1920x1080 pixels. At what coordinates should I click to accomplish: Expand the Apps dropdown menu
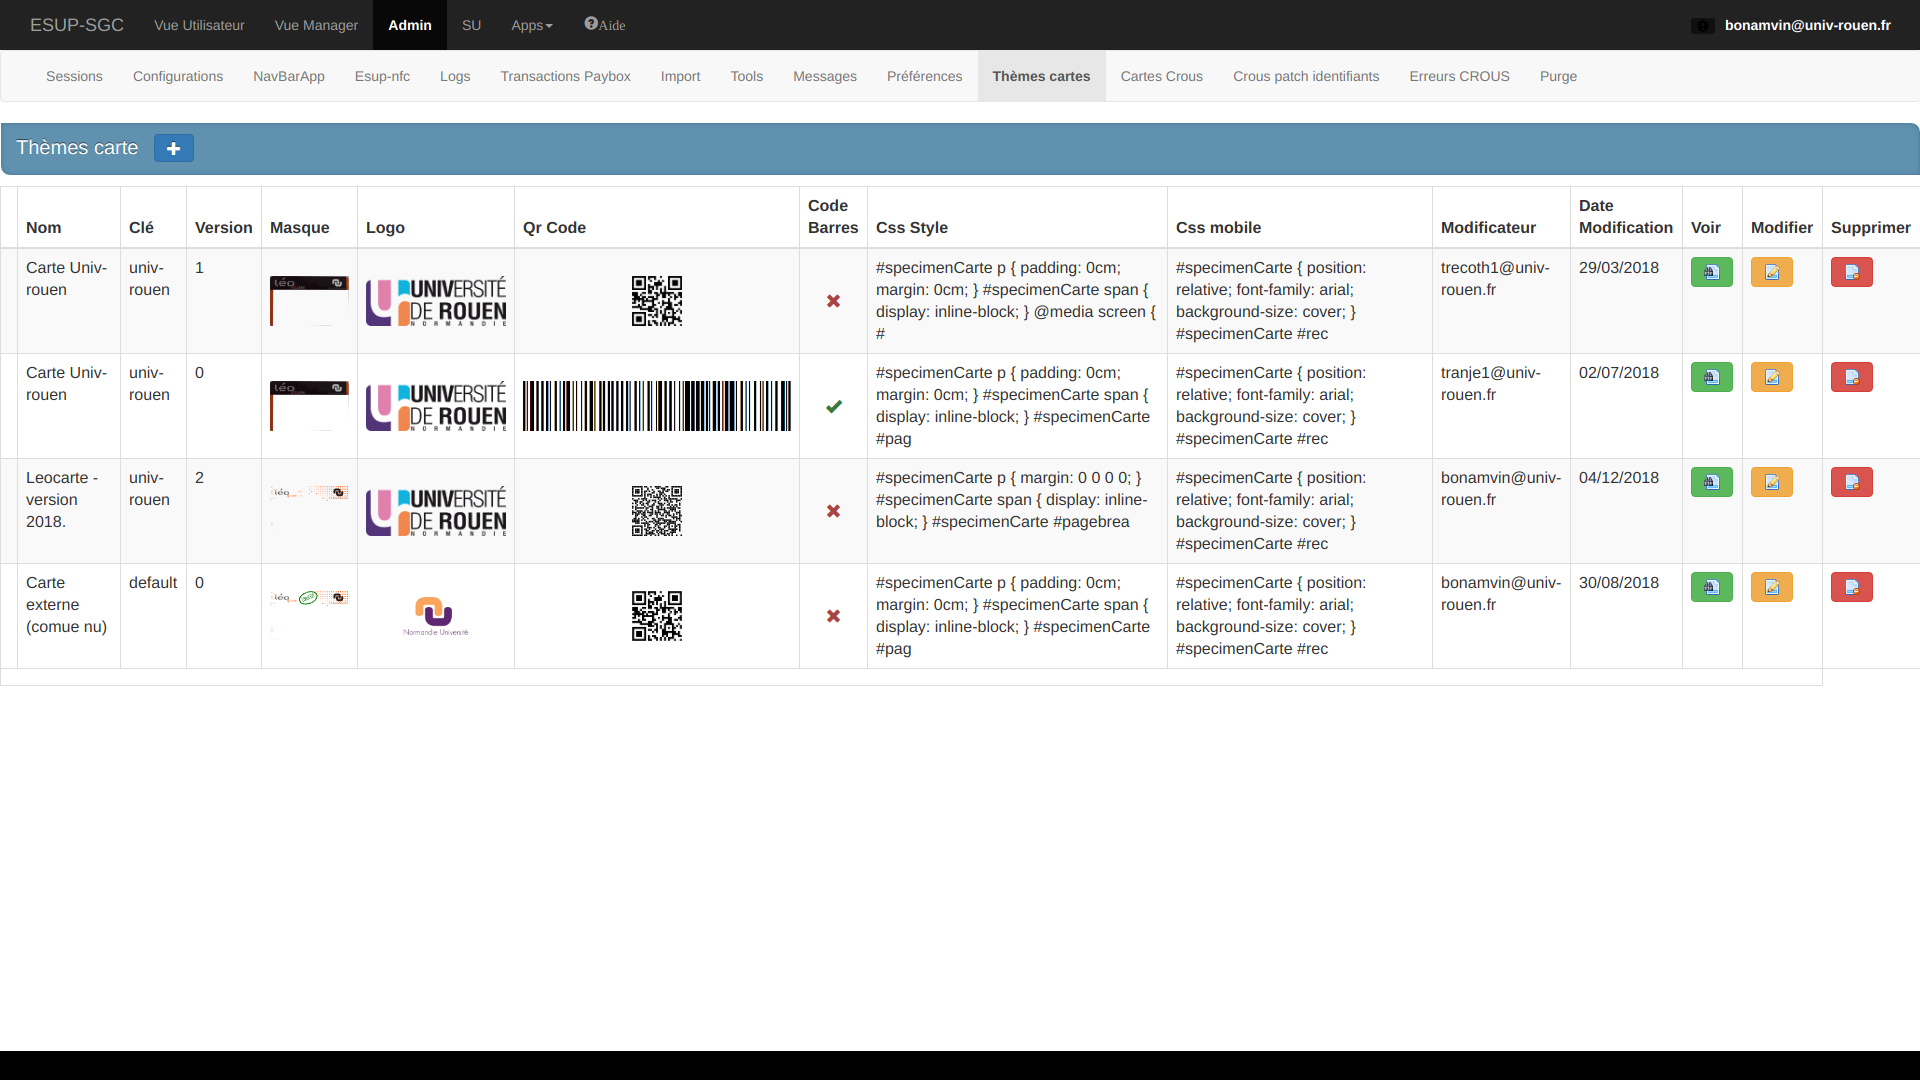[531, 25]
